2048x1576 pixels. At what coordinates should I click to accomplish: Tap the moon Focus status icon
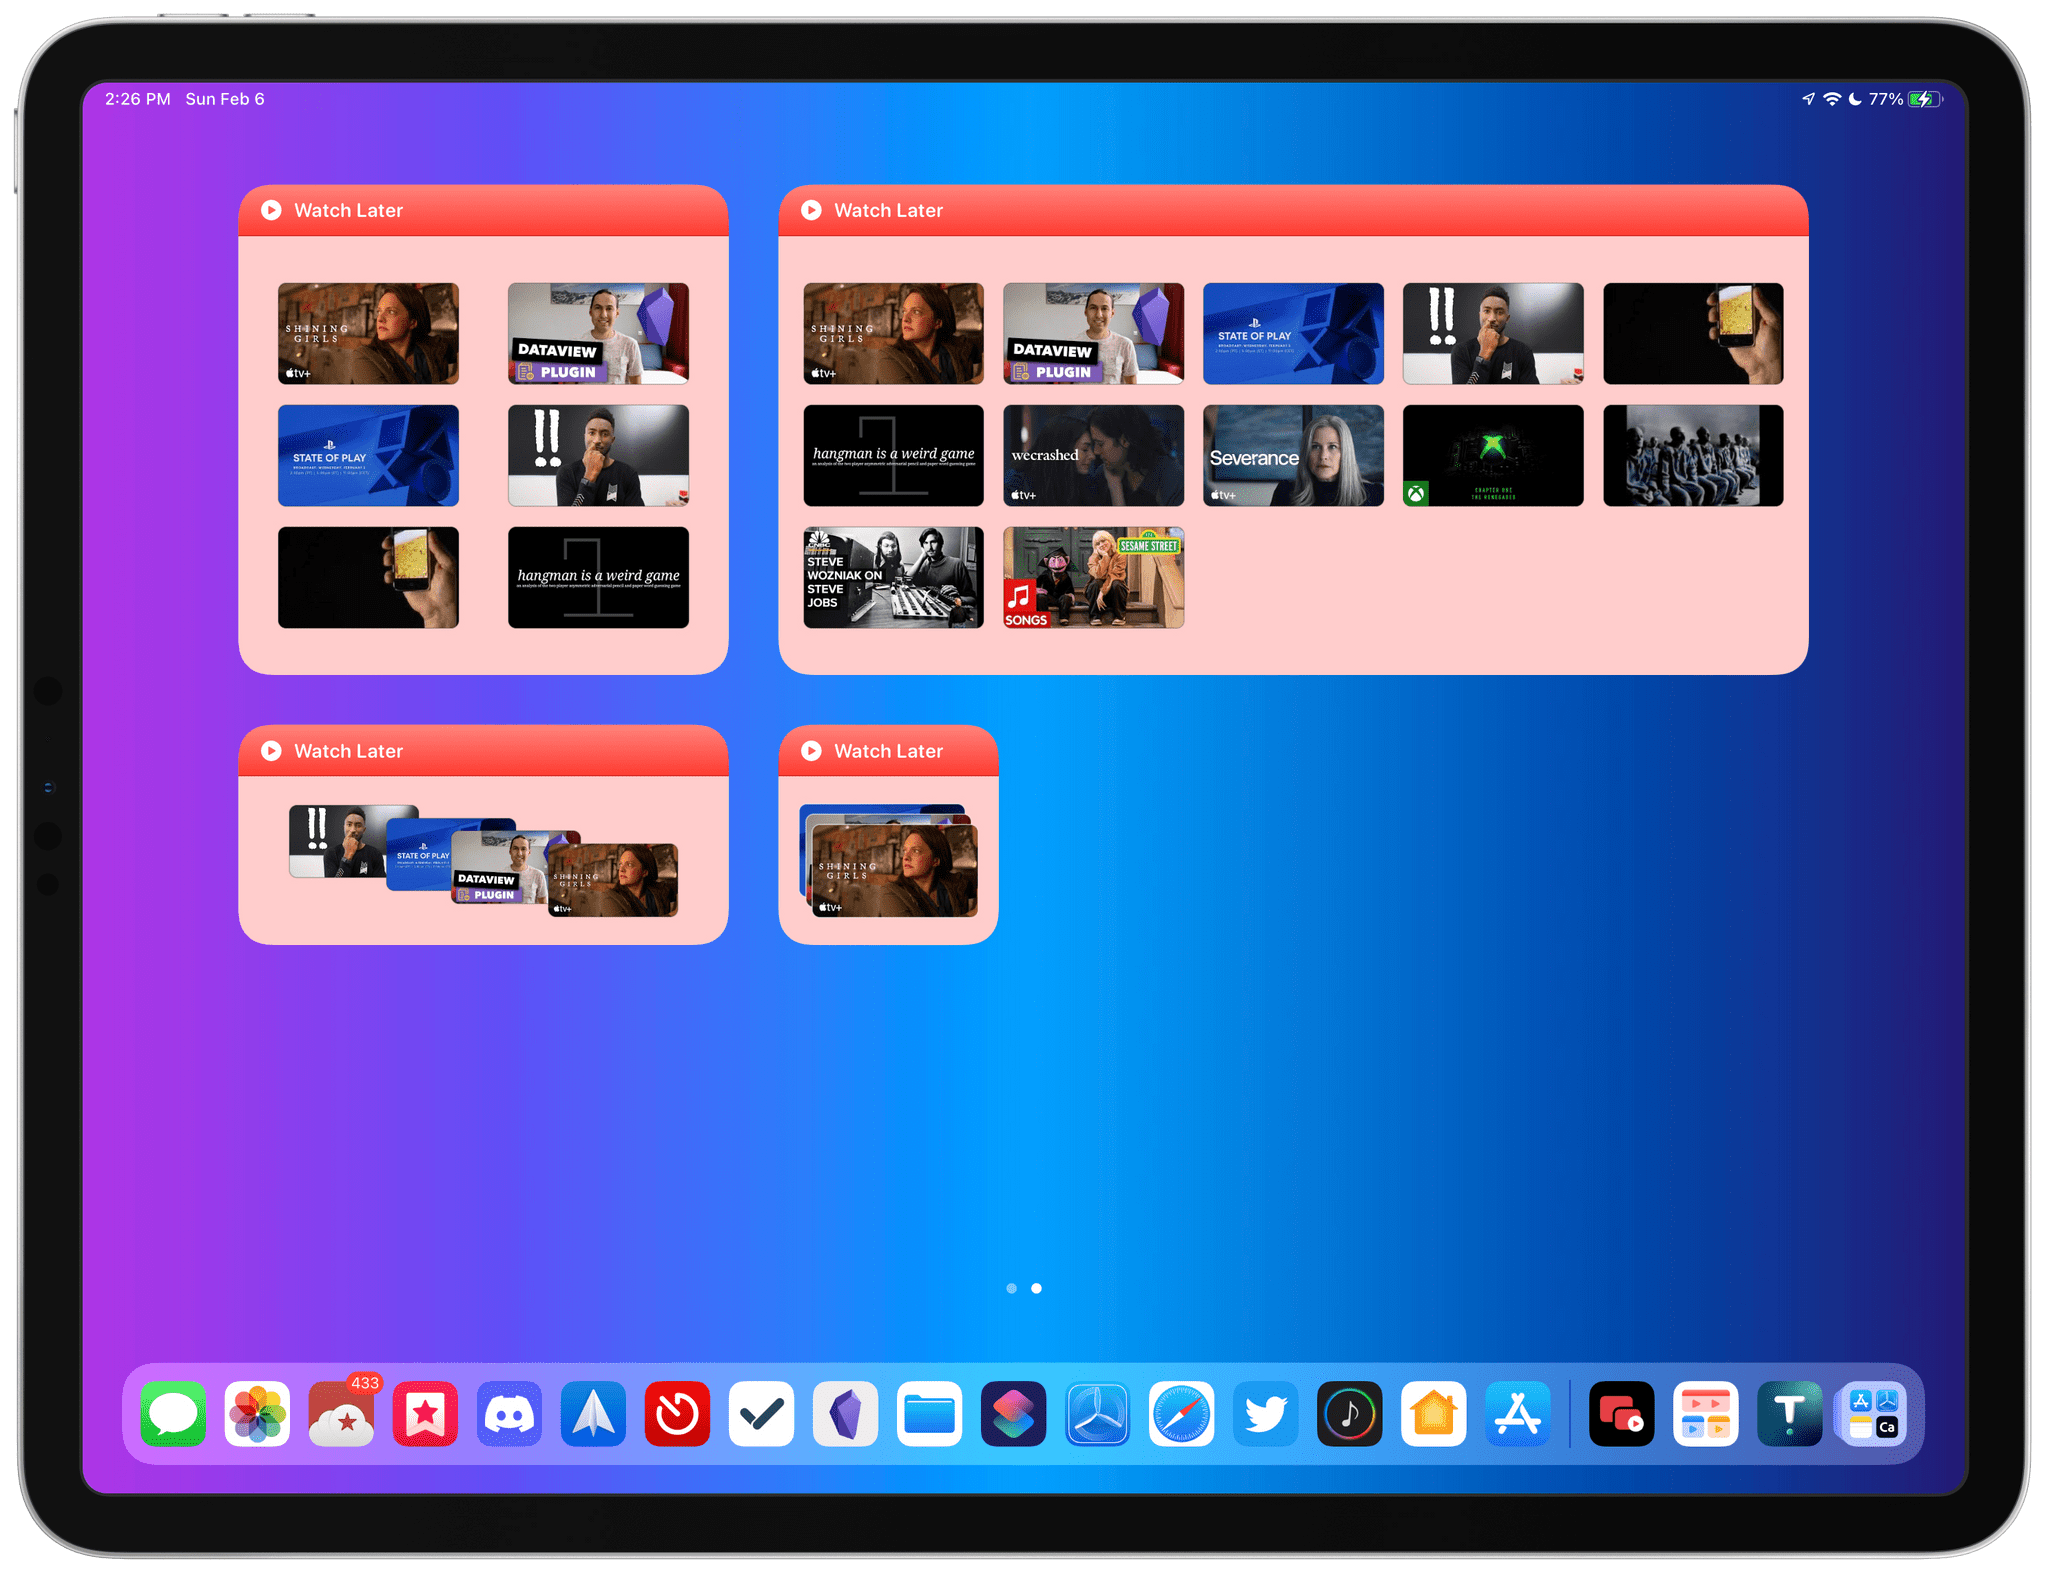pyautogui.click(x=1855, y=99)
